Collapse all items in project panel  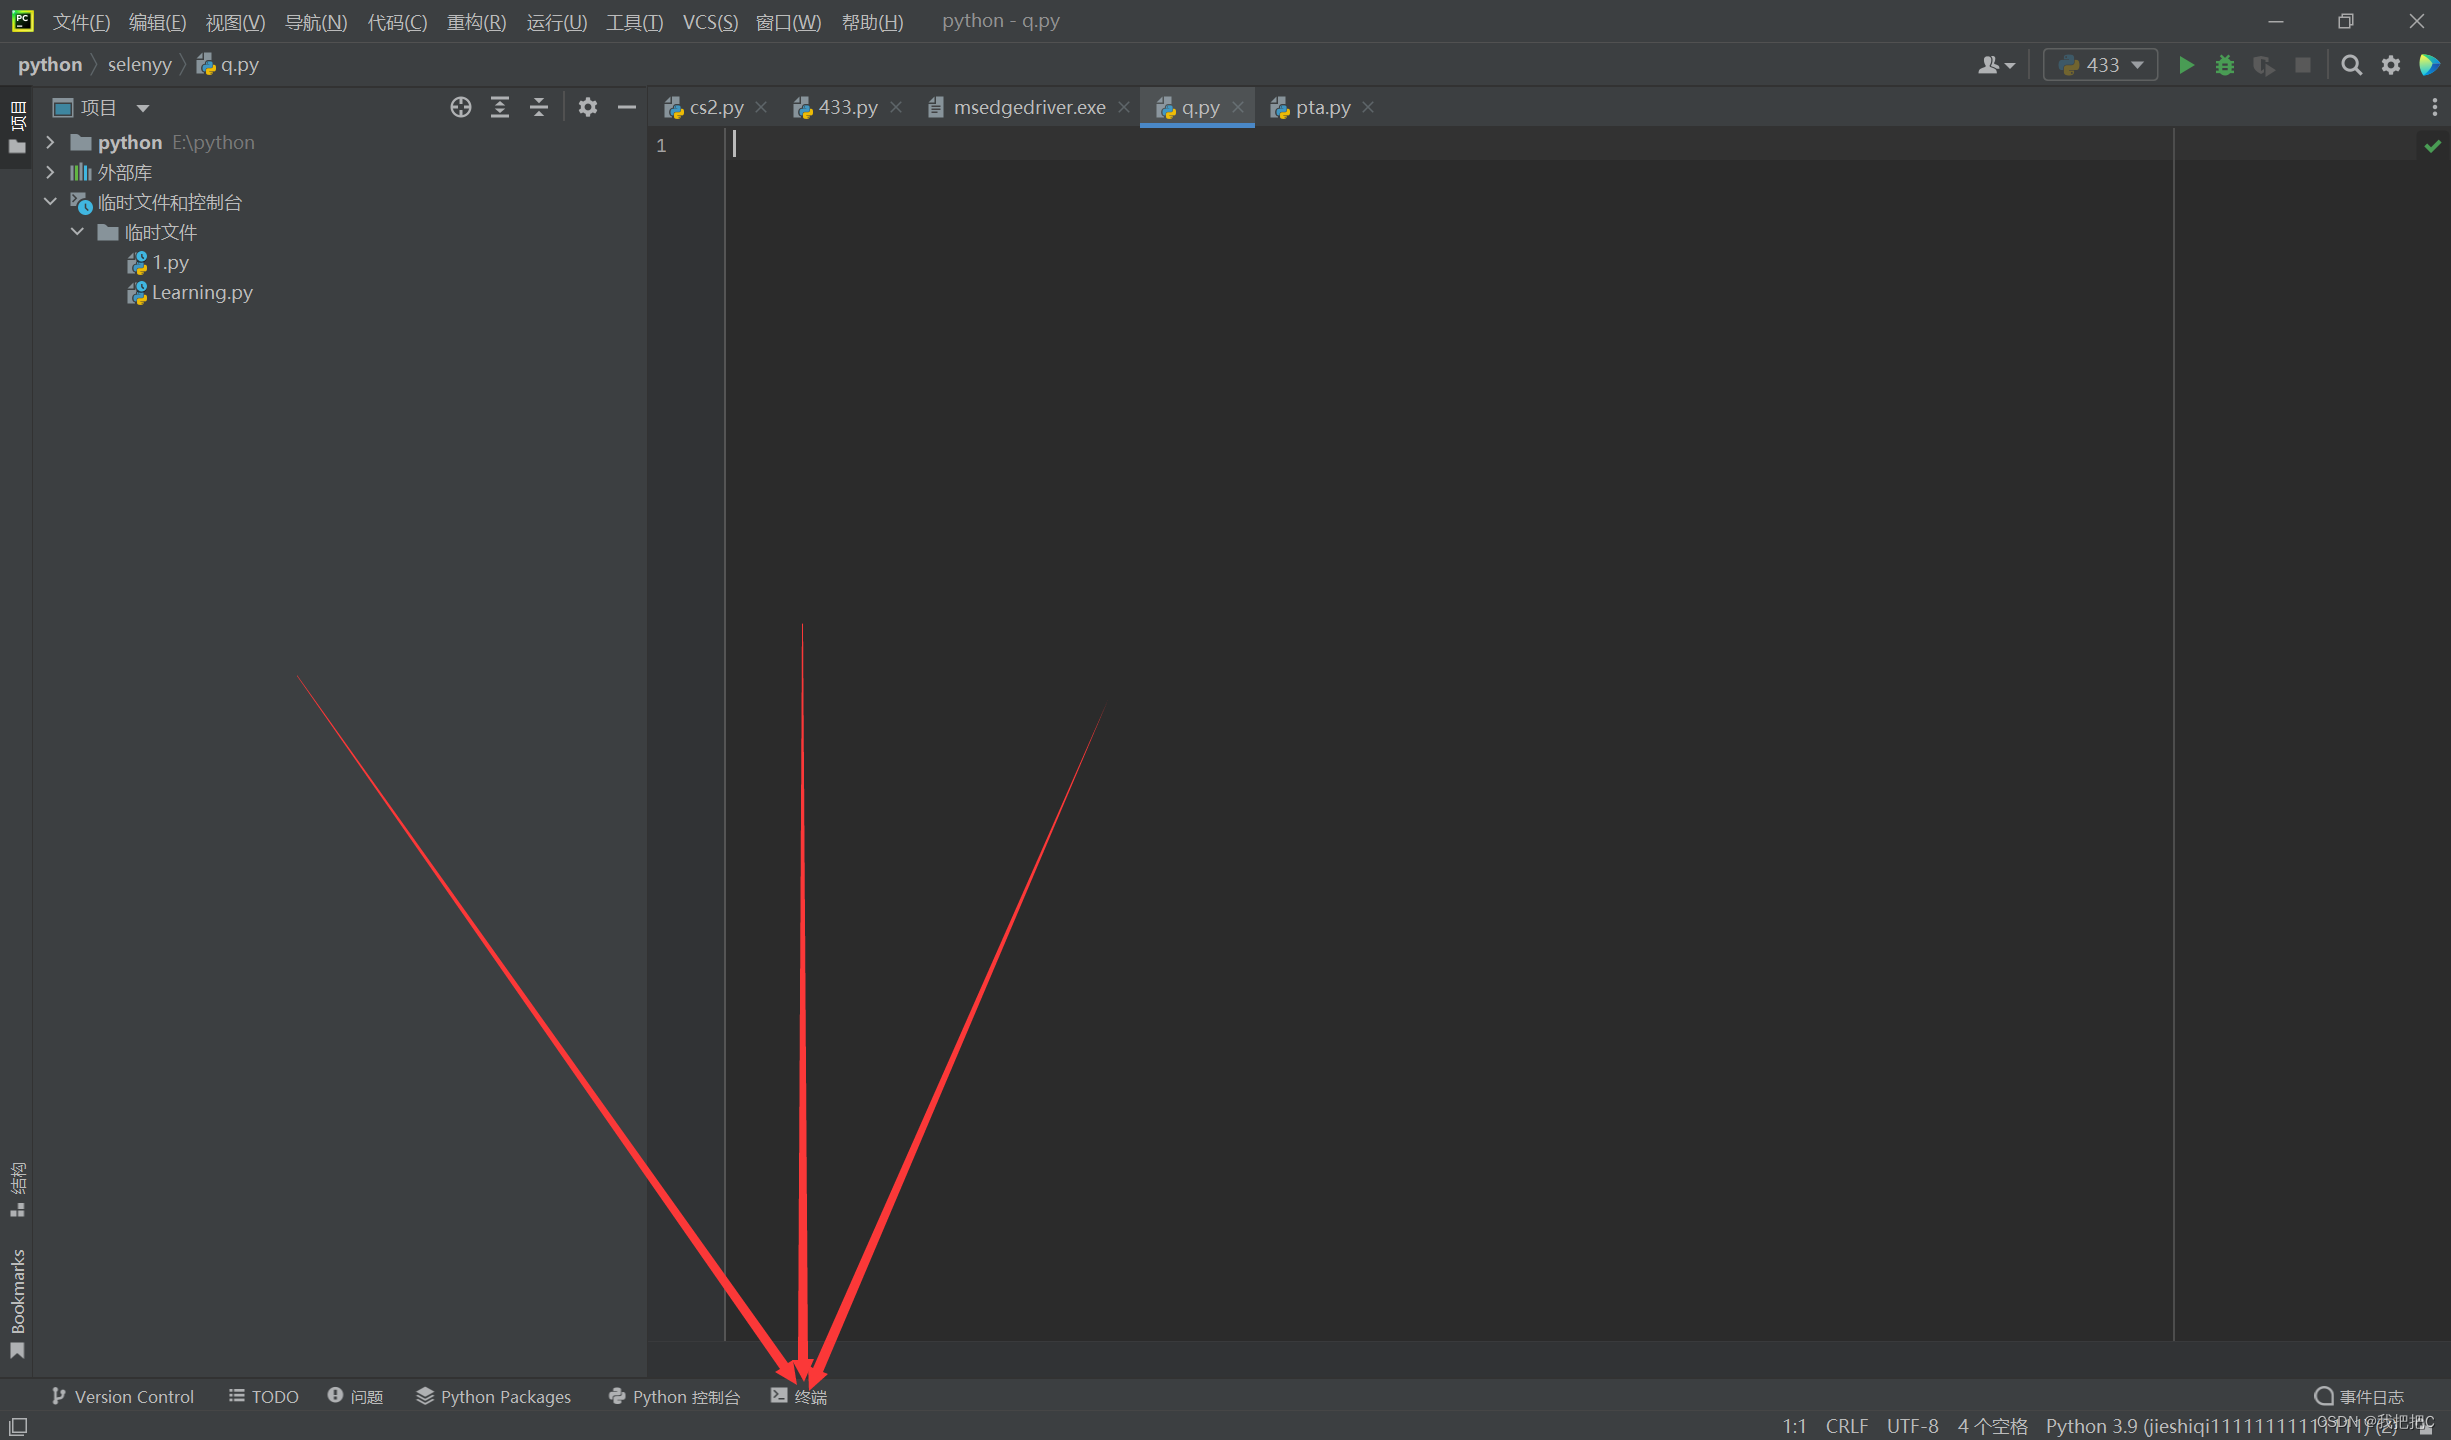pyautogui.click(x=539, y=108)
